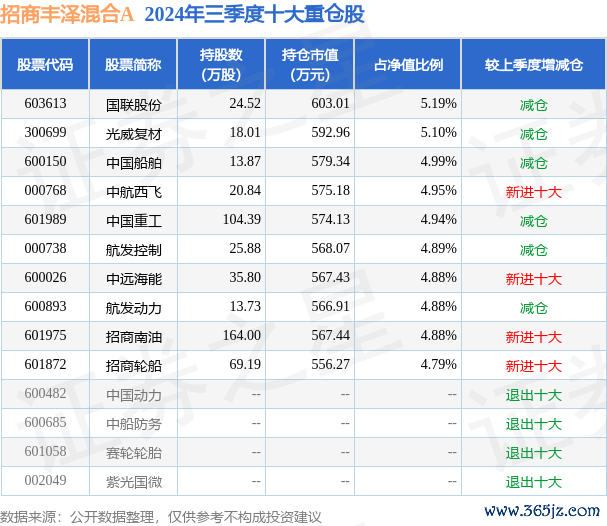This screenshot has width=607, height=526.
Task: Select stock name 中国动力
Action: (x=134, y=395)
